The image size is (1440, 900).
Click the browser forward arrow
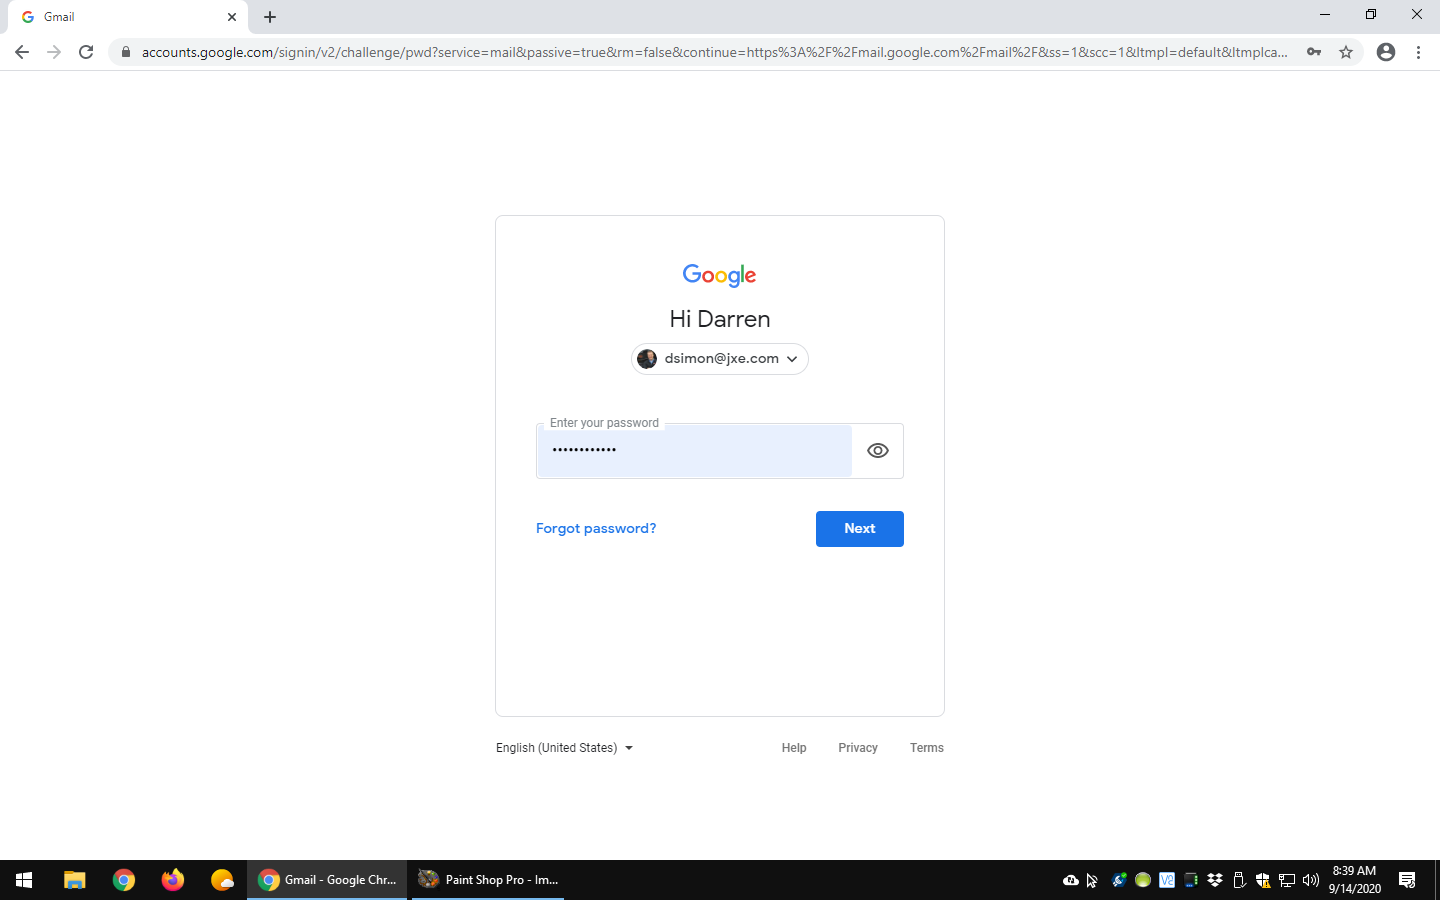pyautogui.click(x=54, y=52)
